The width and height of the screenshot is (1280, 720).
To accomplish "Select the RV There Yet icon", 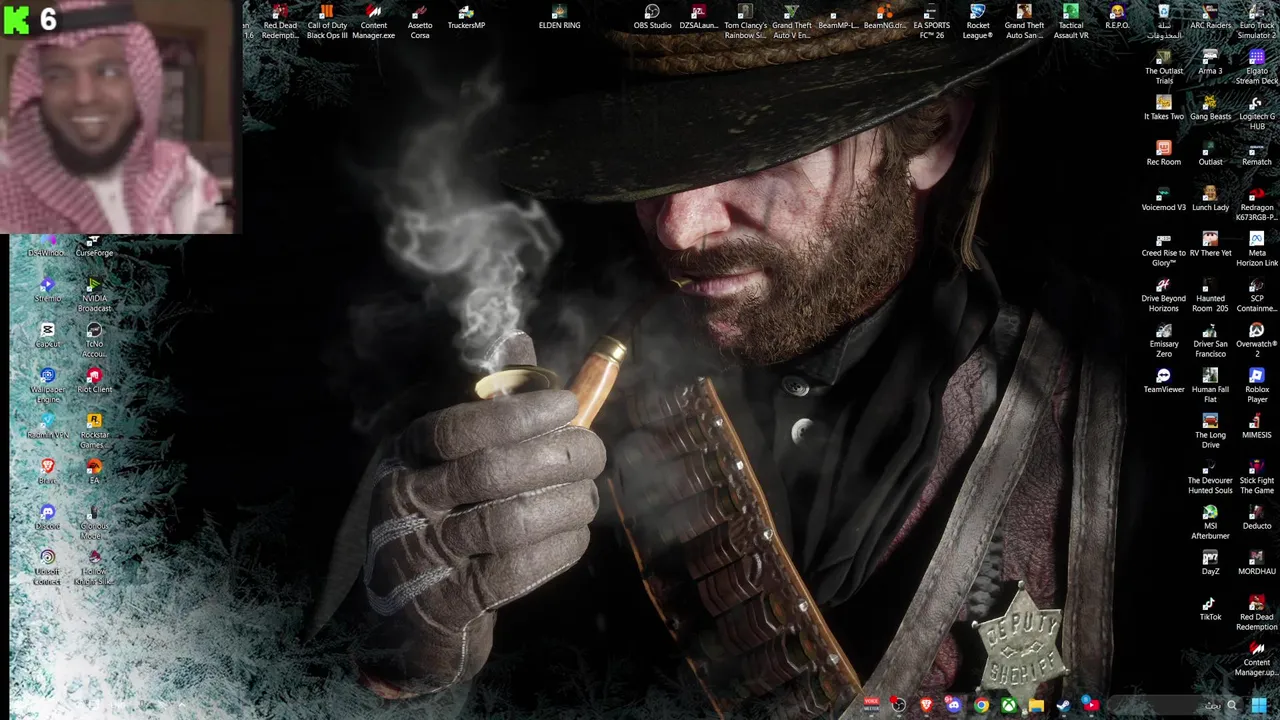I will tap(1210, 244).
